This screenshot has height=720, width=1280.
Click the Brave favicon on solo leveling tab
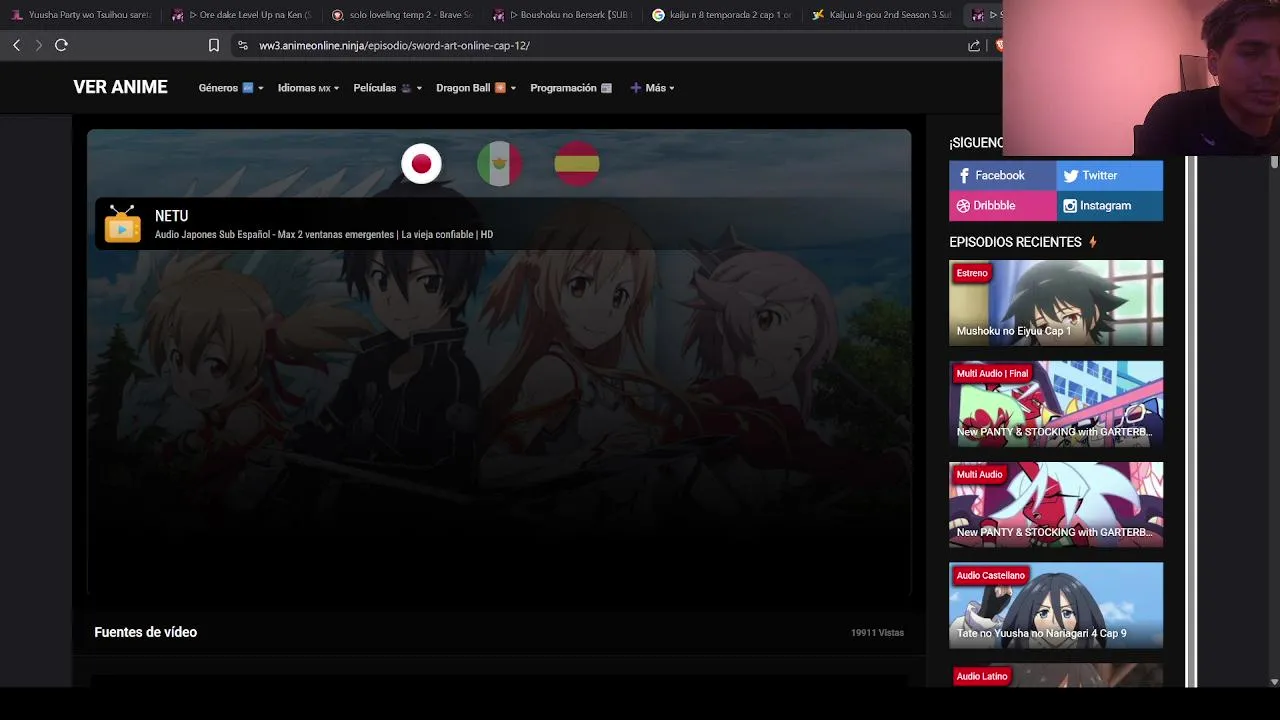tap(337, 15)
